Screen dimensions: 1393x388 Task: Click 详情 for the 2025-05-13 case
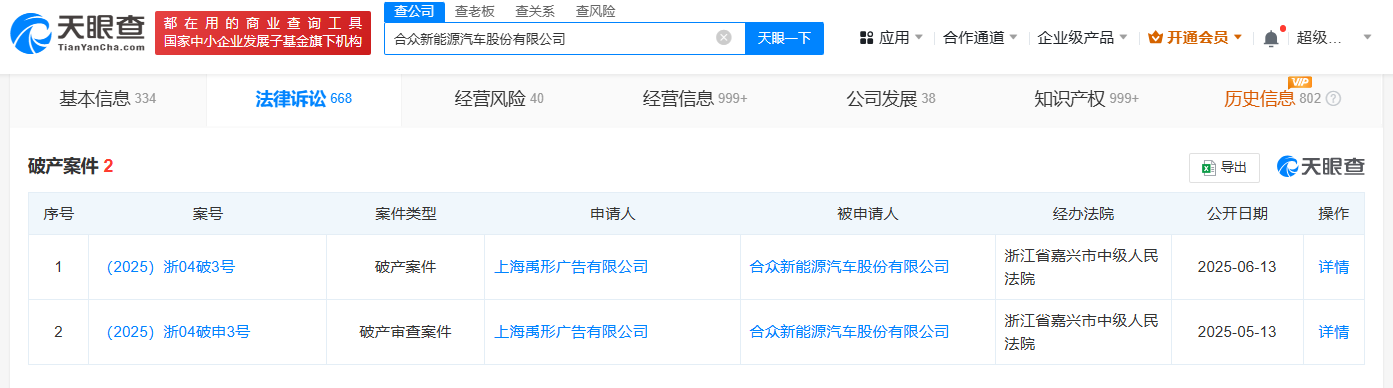click(1334, 332)
